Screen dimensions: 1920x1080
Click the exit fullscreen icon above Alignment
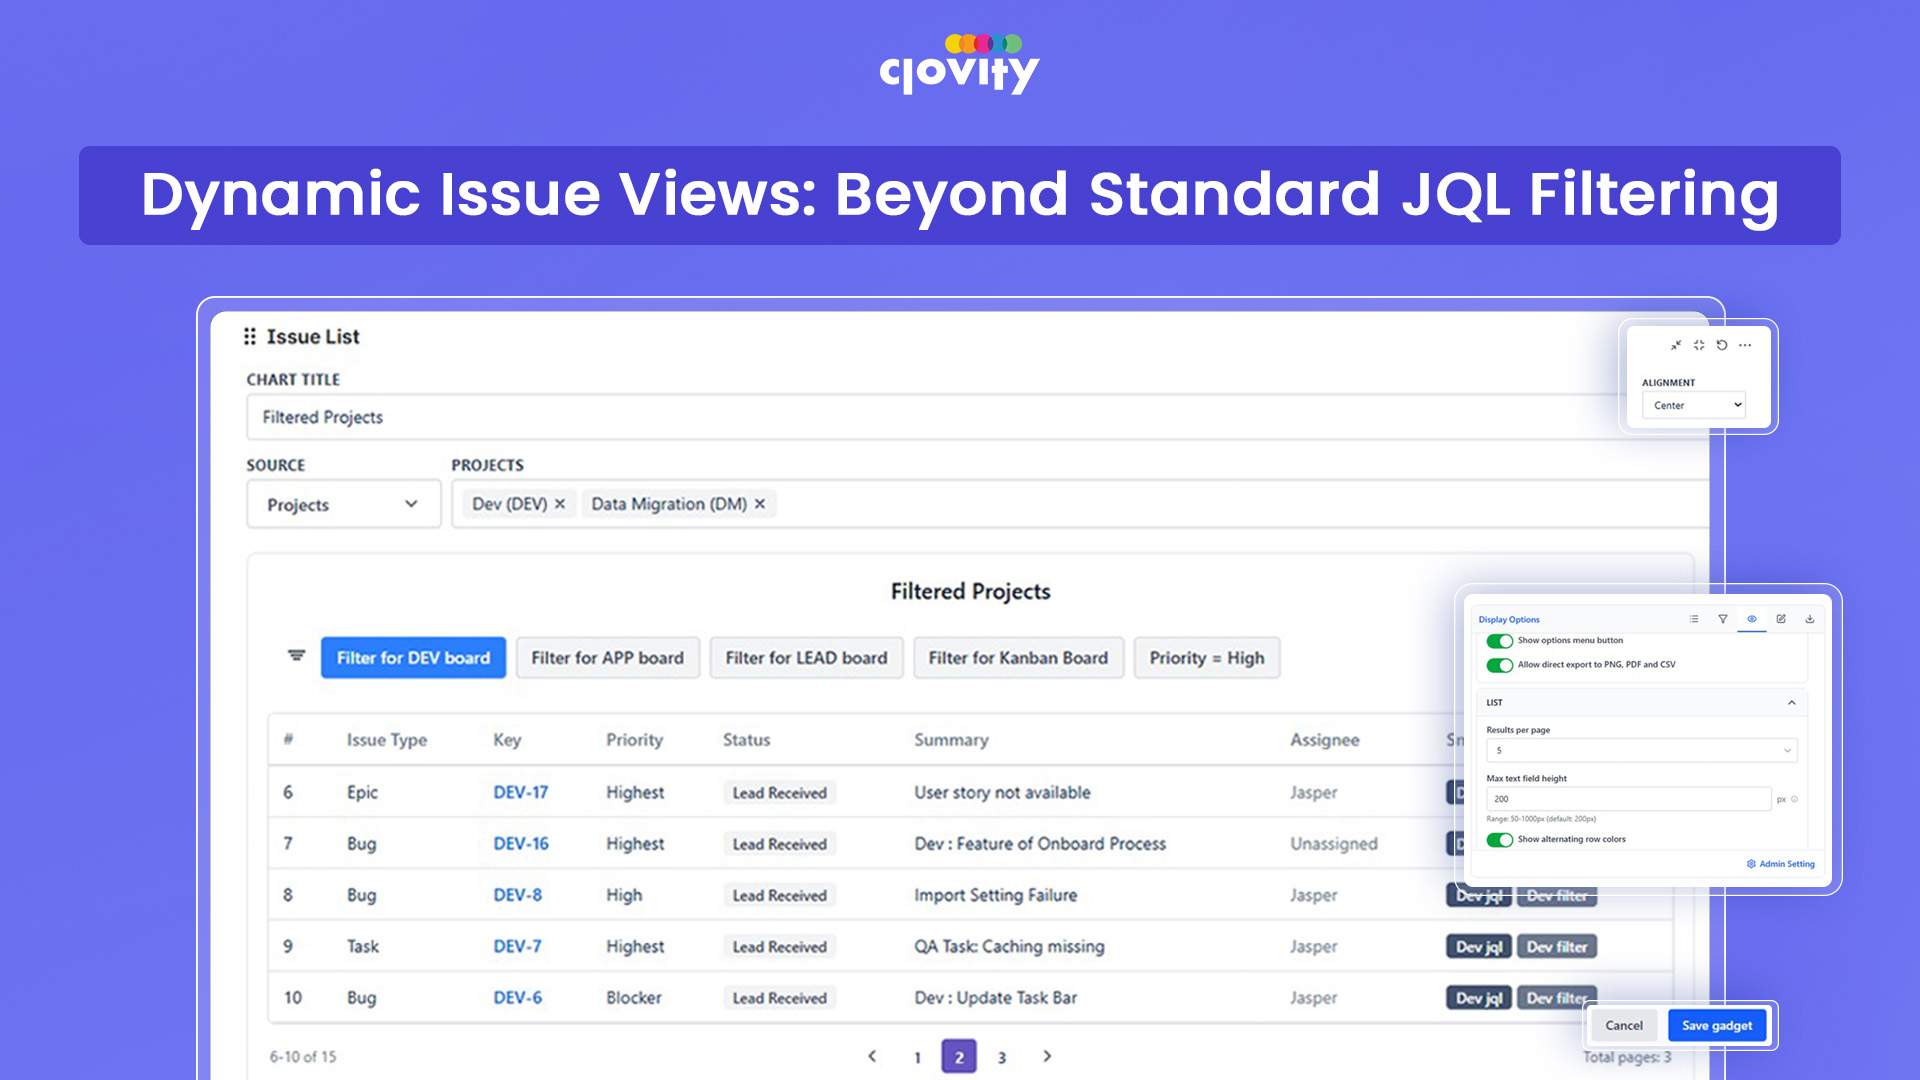coord(1699,345)
